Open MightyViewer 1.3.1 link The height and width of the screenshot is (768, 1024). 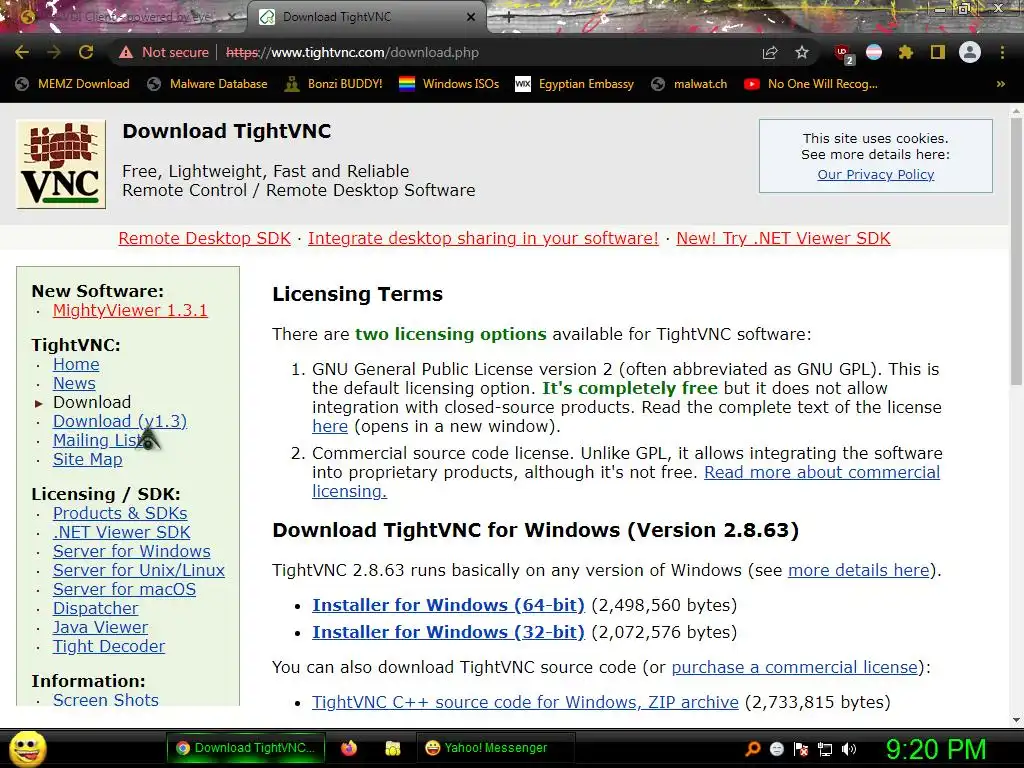130,310
